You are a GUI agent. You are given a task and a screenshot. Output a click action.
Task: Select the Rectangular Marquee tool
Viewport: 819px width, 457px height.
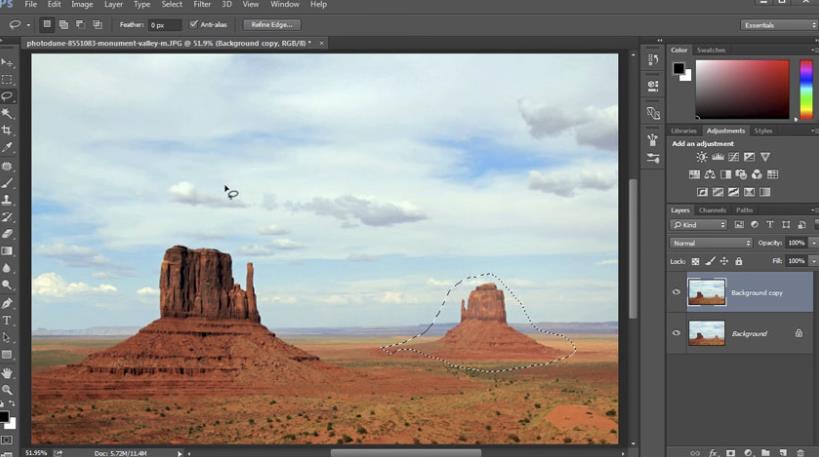point(7,79)
